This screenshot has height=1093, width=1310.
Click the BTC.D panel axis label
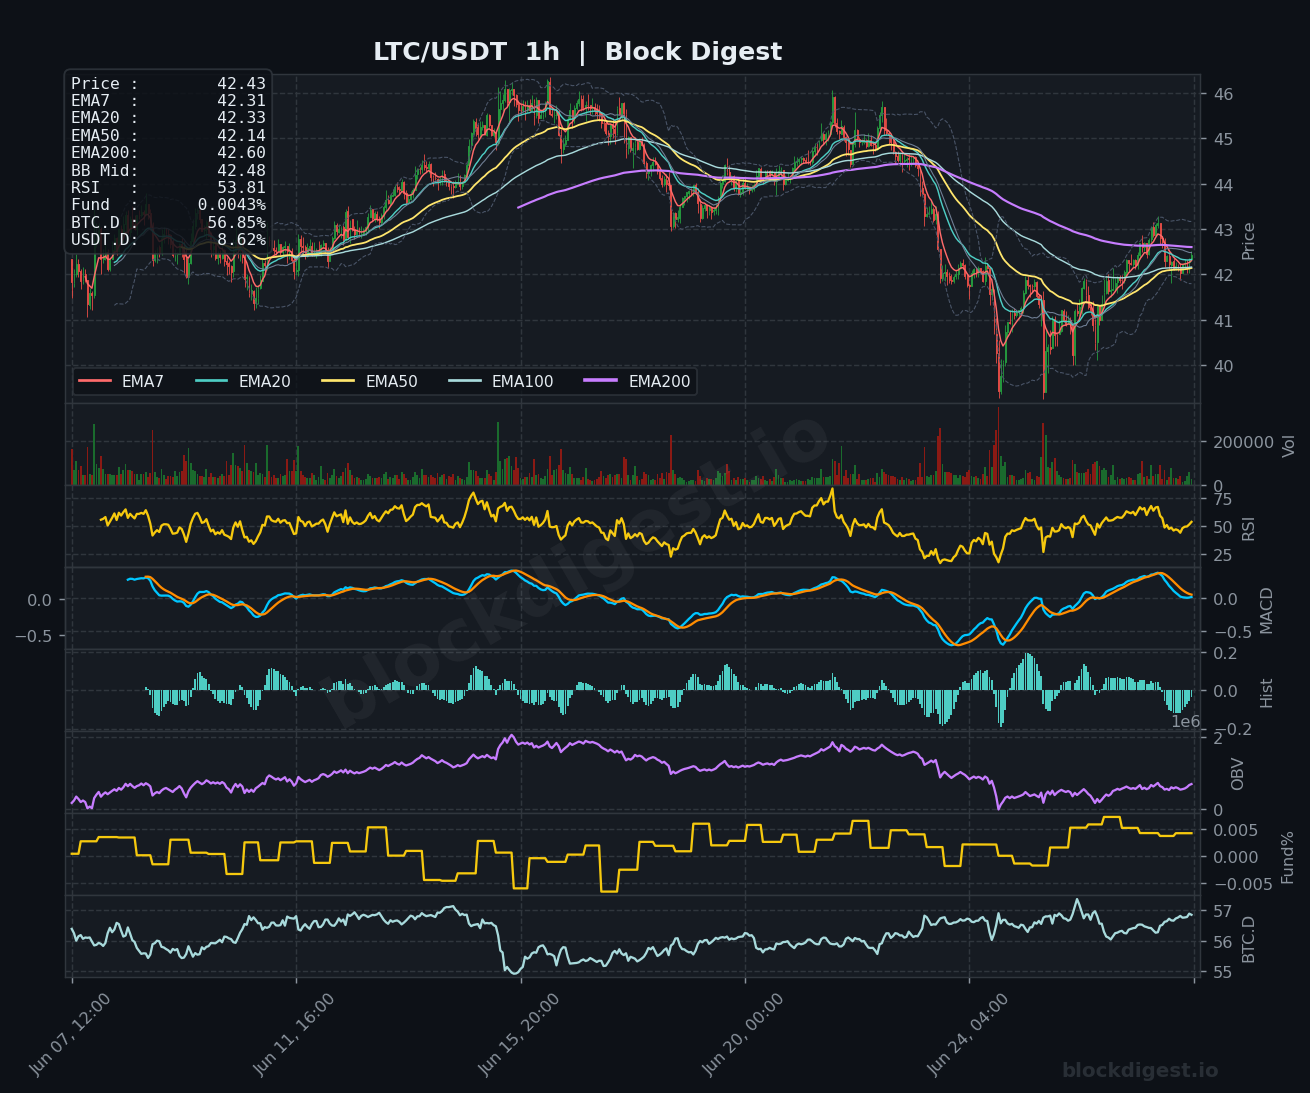pos(1249,939)
